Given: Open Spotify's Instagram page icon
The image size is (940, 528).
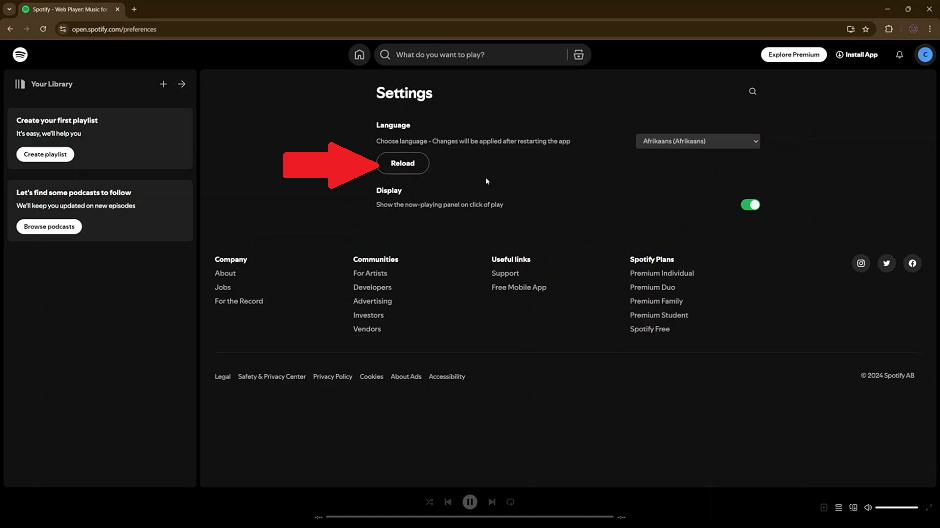Looking at the screenshot, I should 861,263.
